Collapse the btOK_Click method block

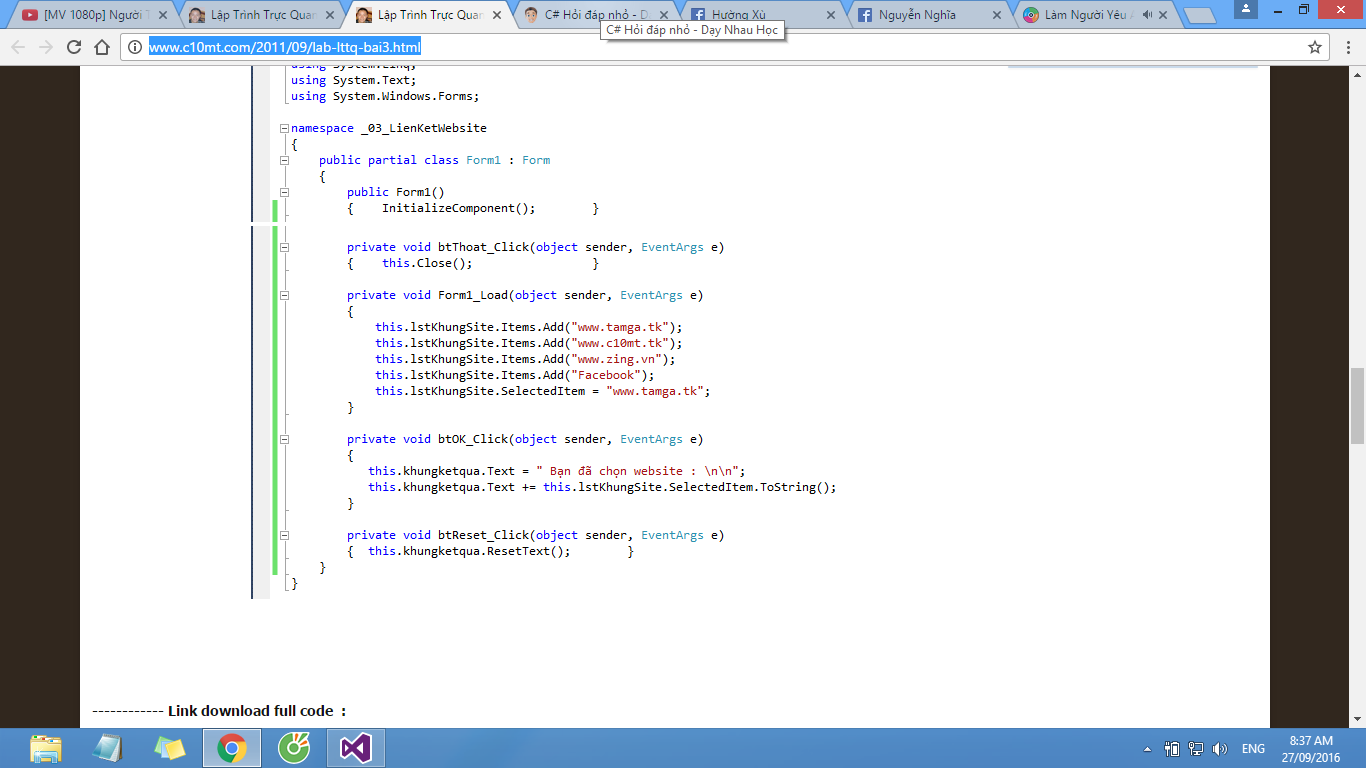pos(284,439)
